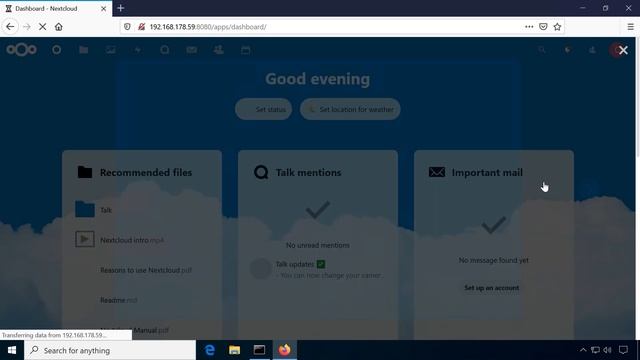The height and width of the screenshot is (360, 640).
Task: Click the Nextcloud intro video thumbnail
Action: pyautogui.click(x=85, y=240)
